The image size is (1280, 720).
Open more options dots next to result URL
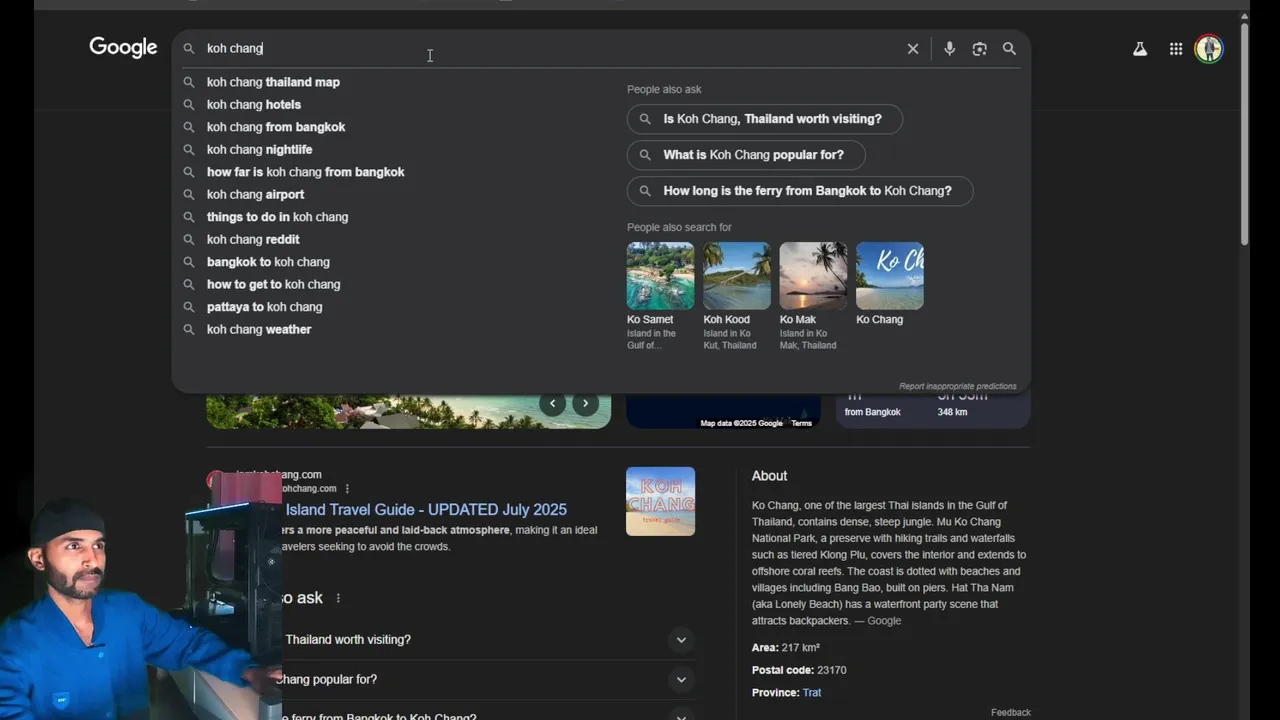[347, 489]
